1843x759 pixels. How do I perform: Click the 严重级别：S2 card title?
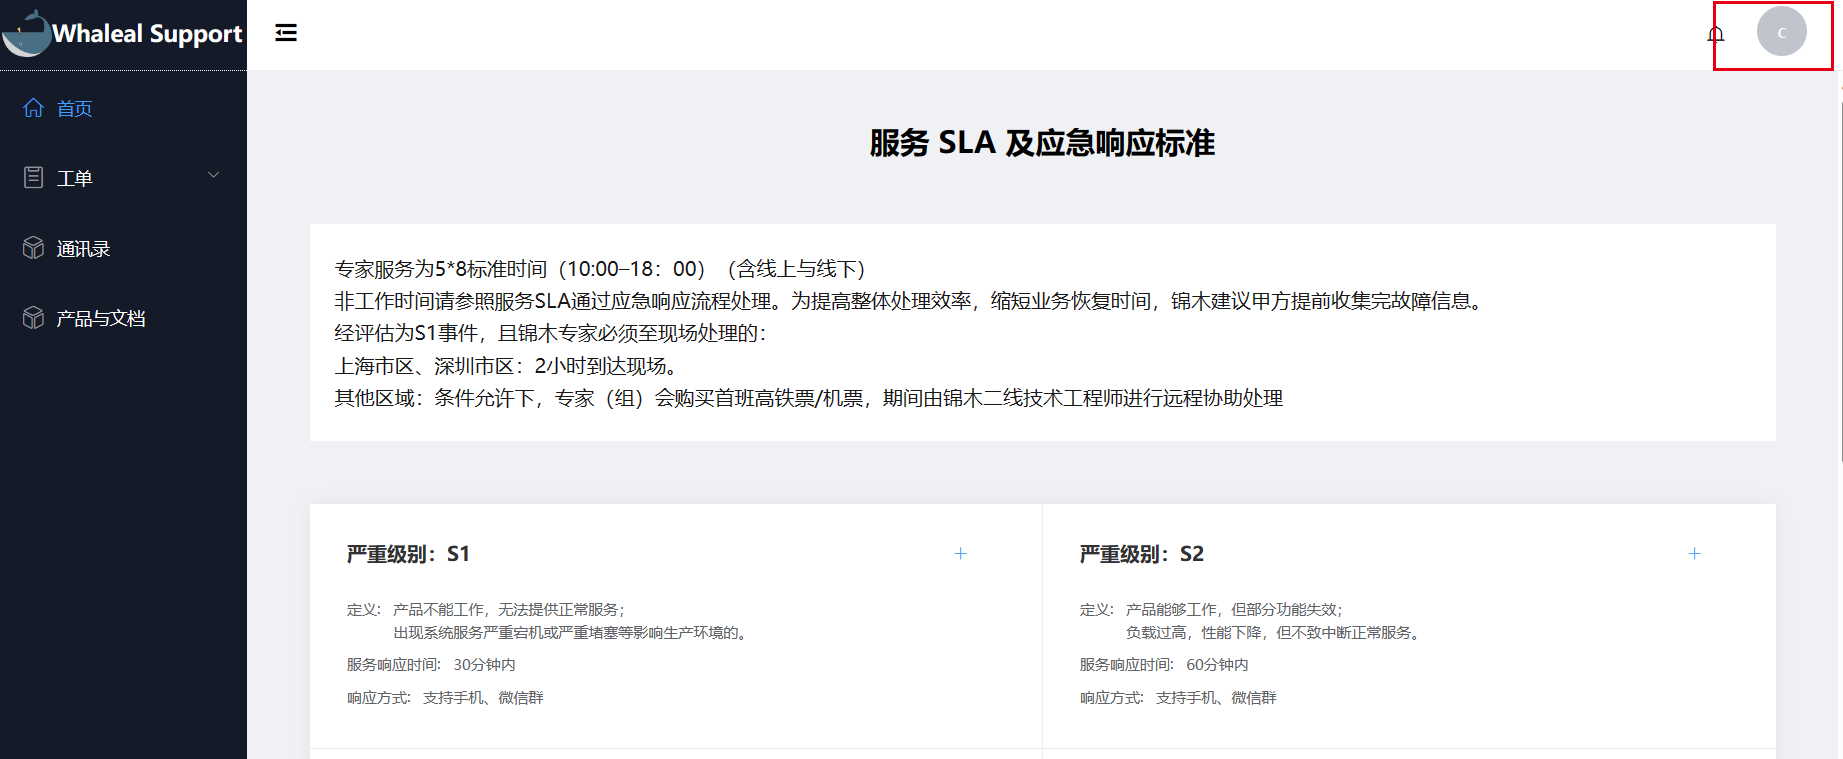1141,554
